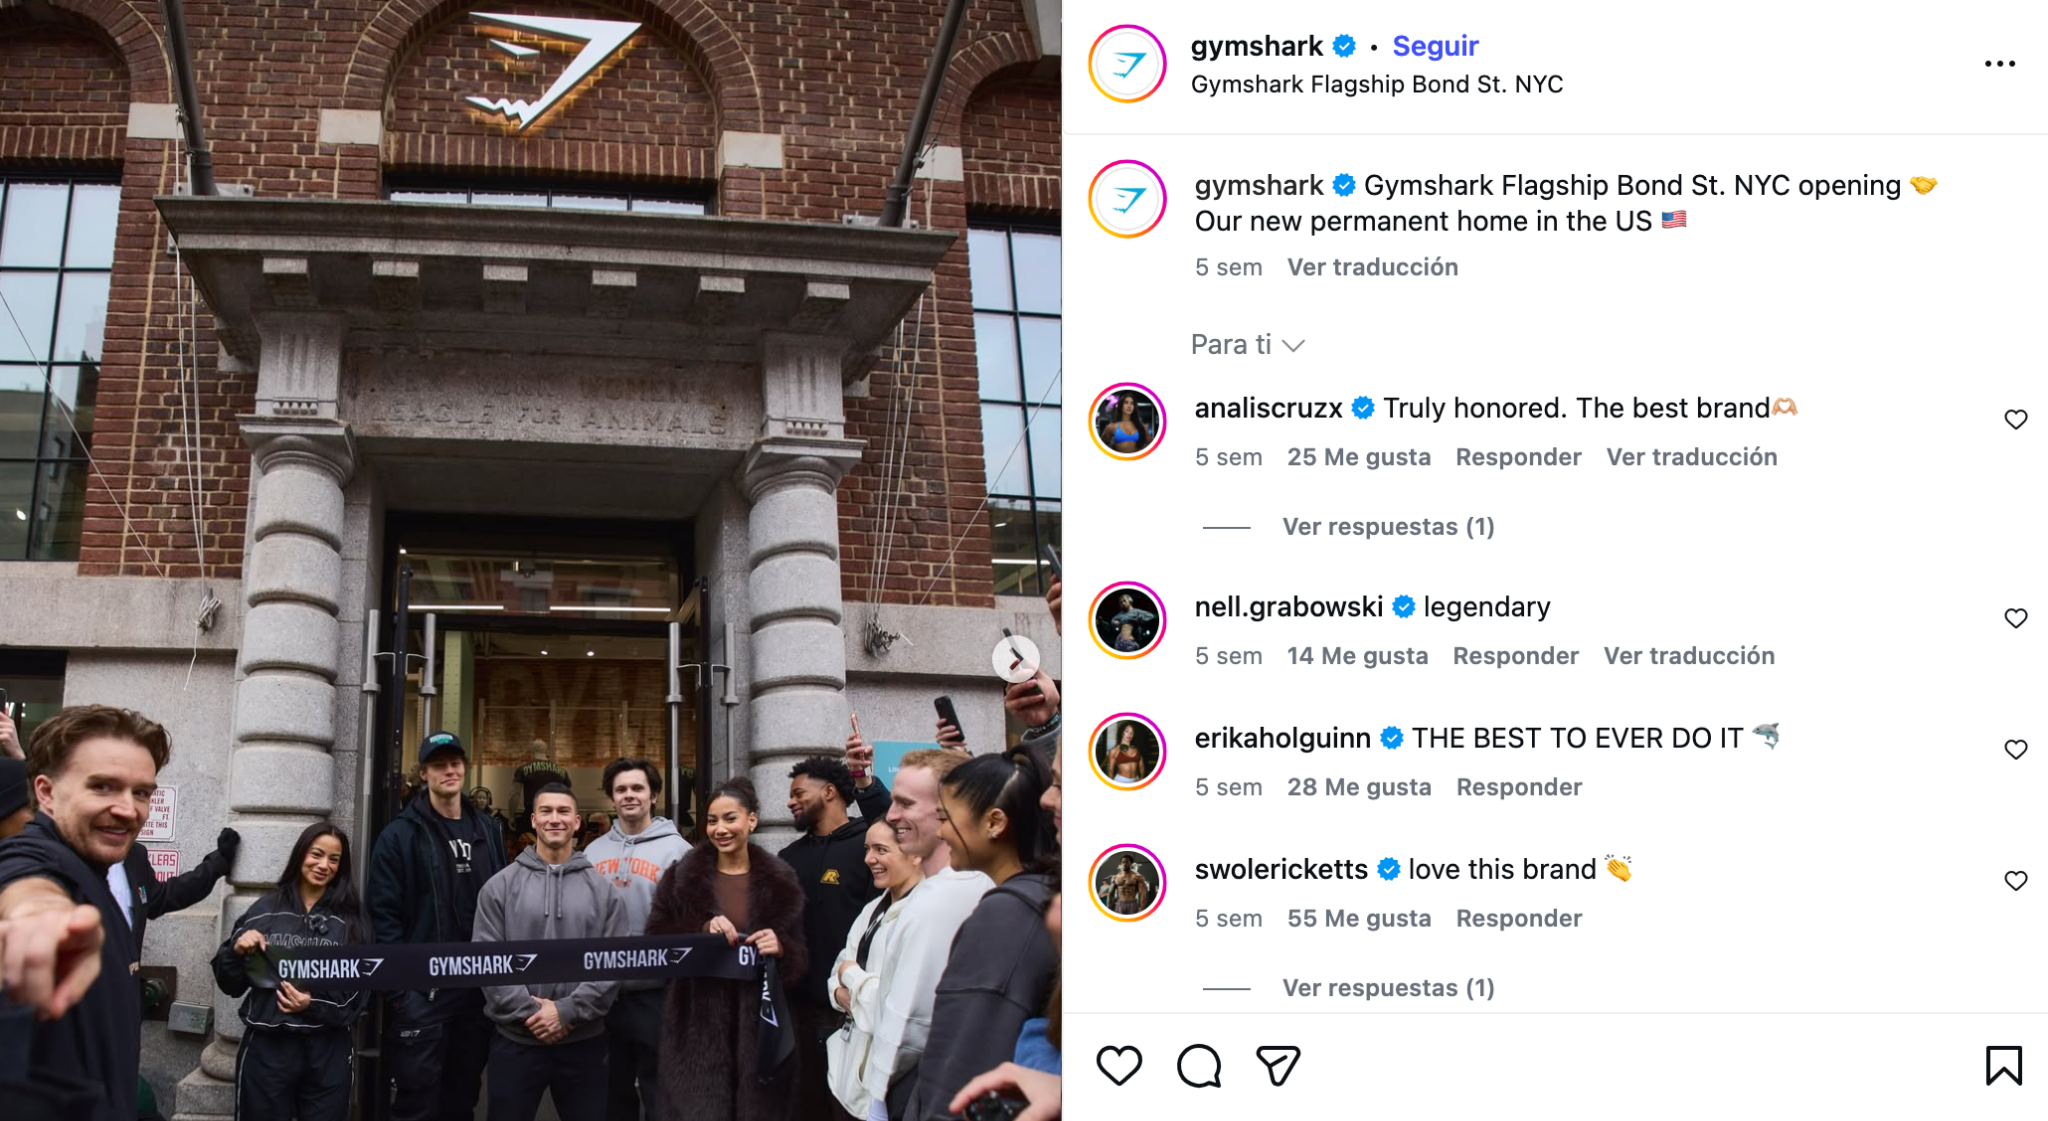Viewport: 2048px width, 1121px height.
Task: Save the post with the bookmark icon
Action: [2003, 1065]
